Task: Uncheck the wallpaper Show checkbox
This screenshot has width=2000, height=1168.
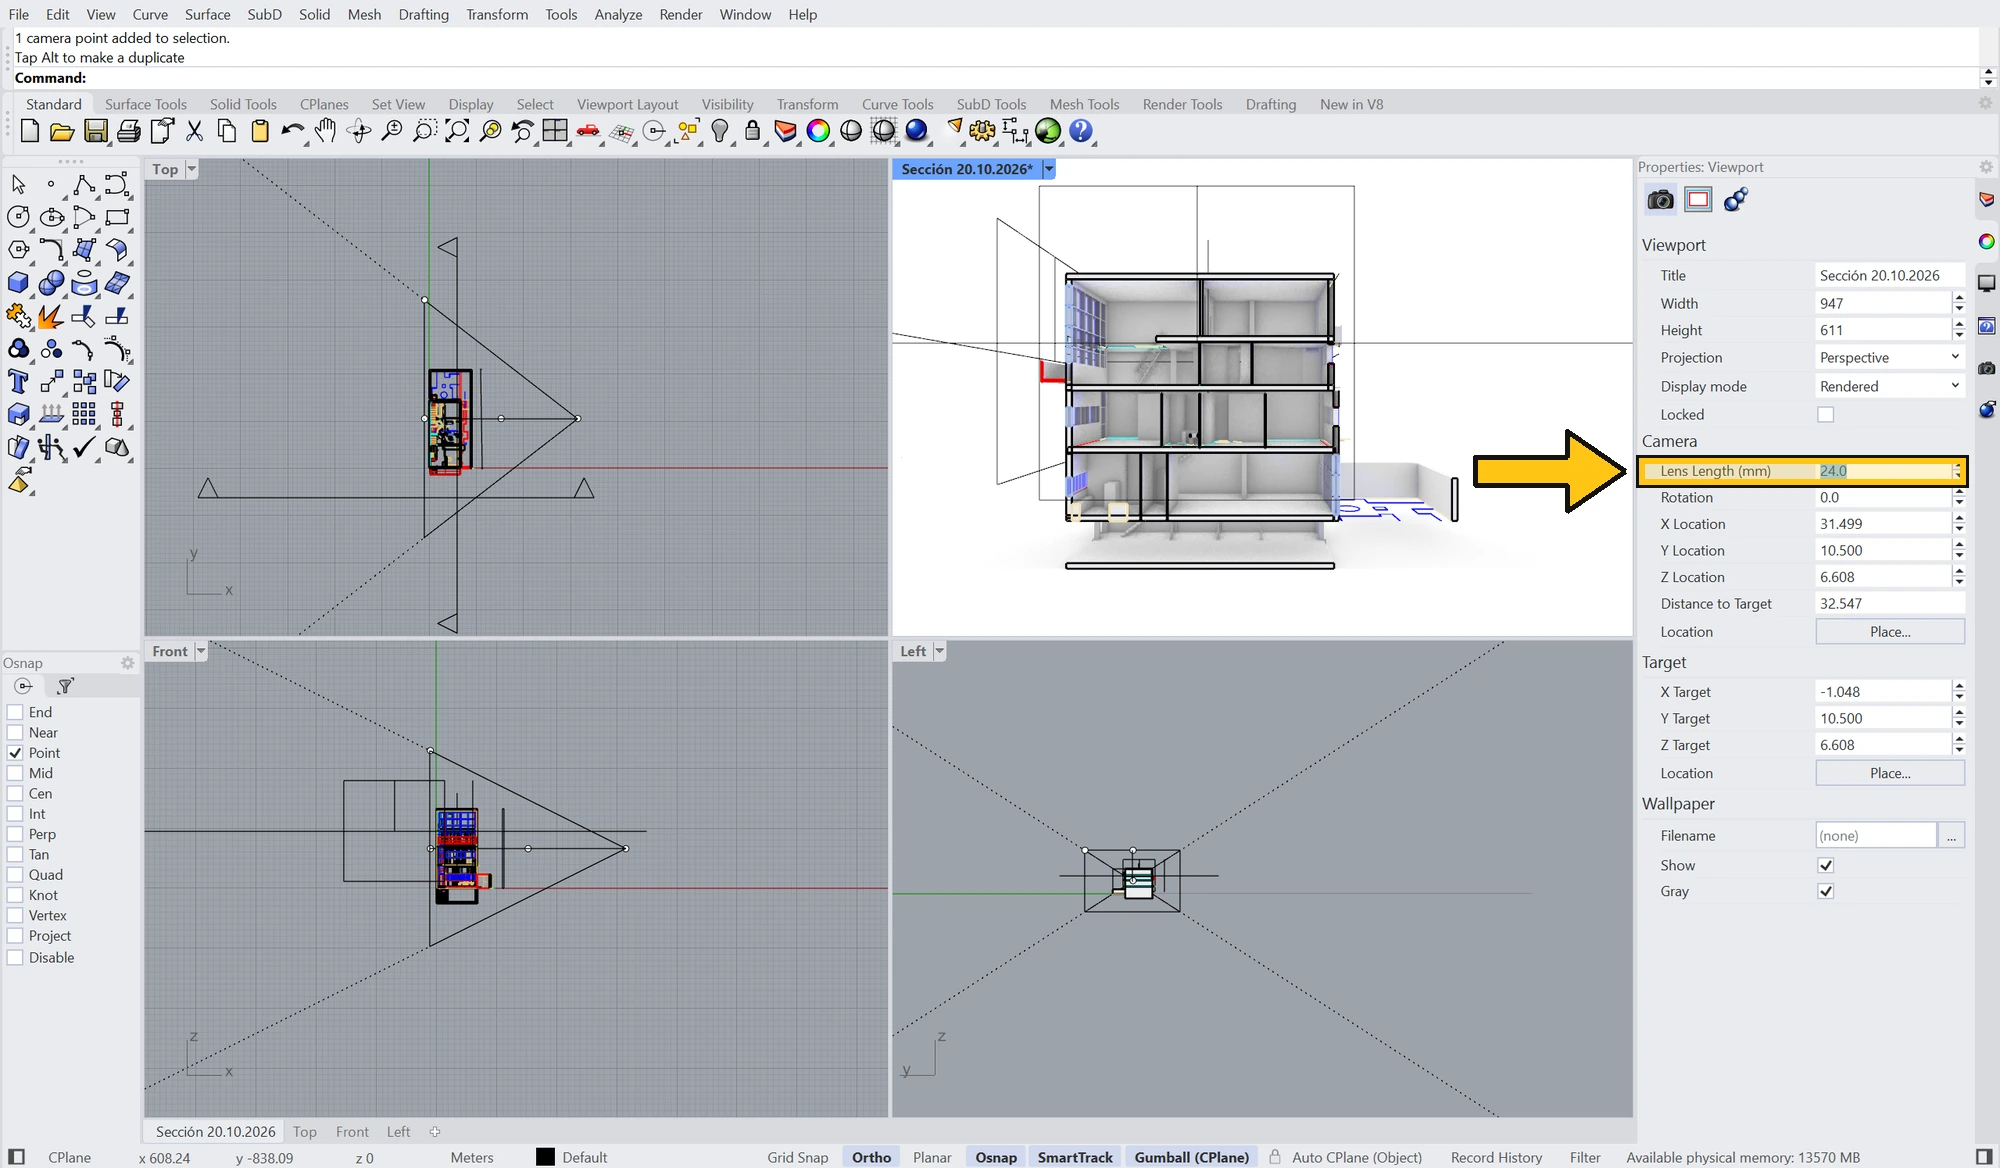Action: pyautogui.click(x=1826, y=865)
